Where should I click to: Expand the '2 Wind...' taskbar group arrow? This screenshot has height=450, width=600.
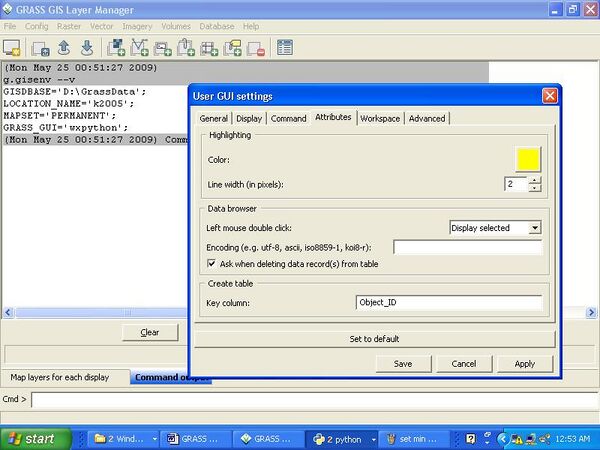click(155, 439)
